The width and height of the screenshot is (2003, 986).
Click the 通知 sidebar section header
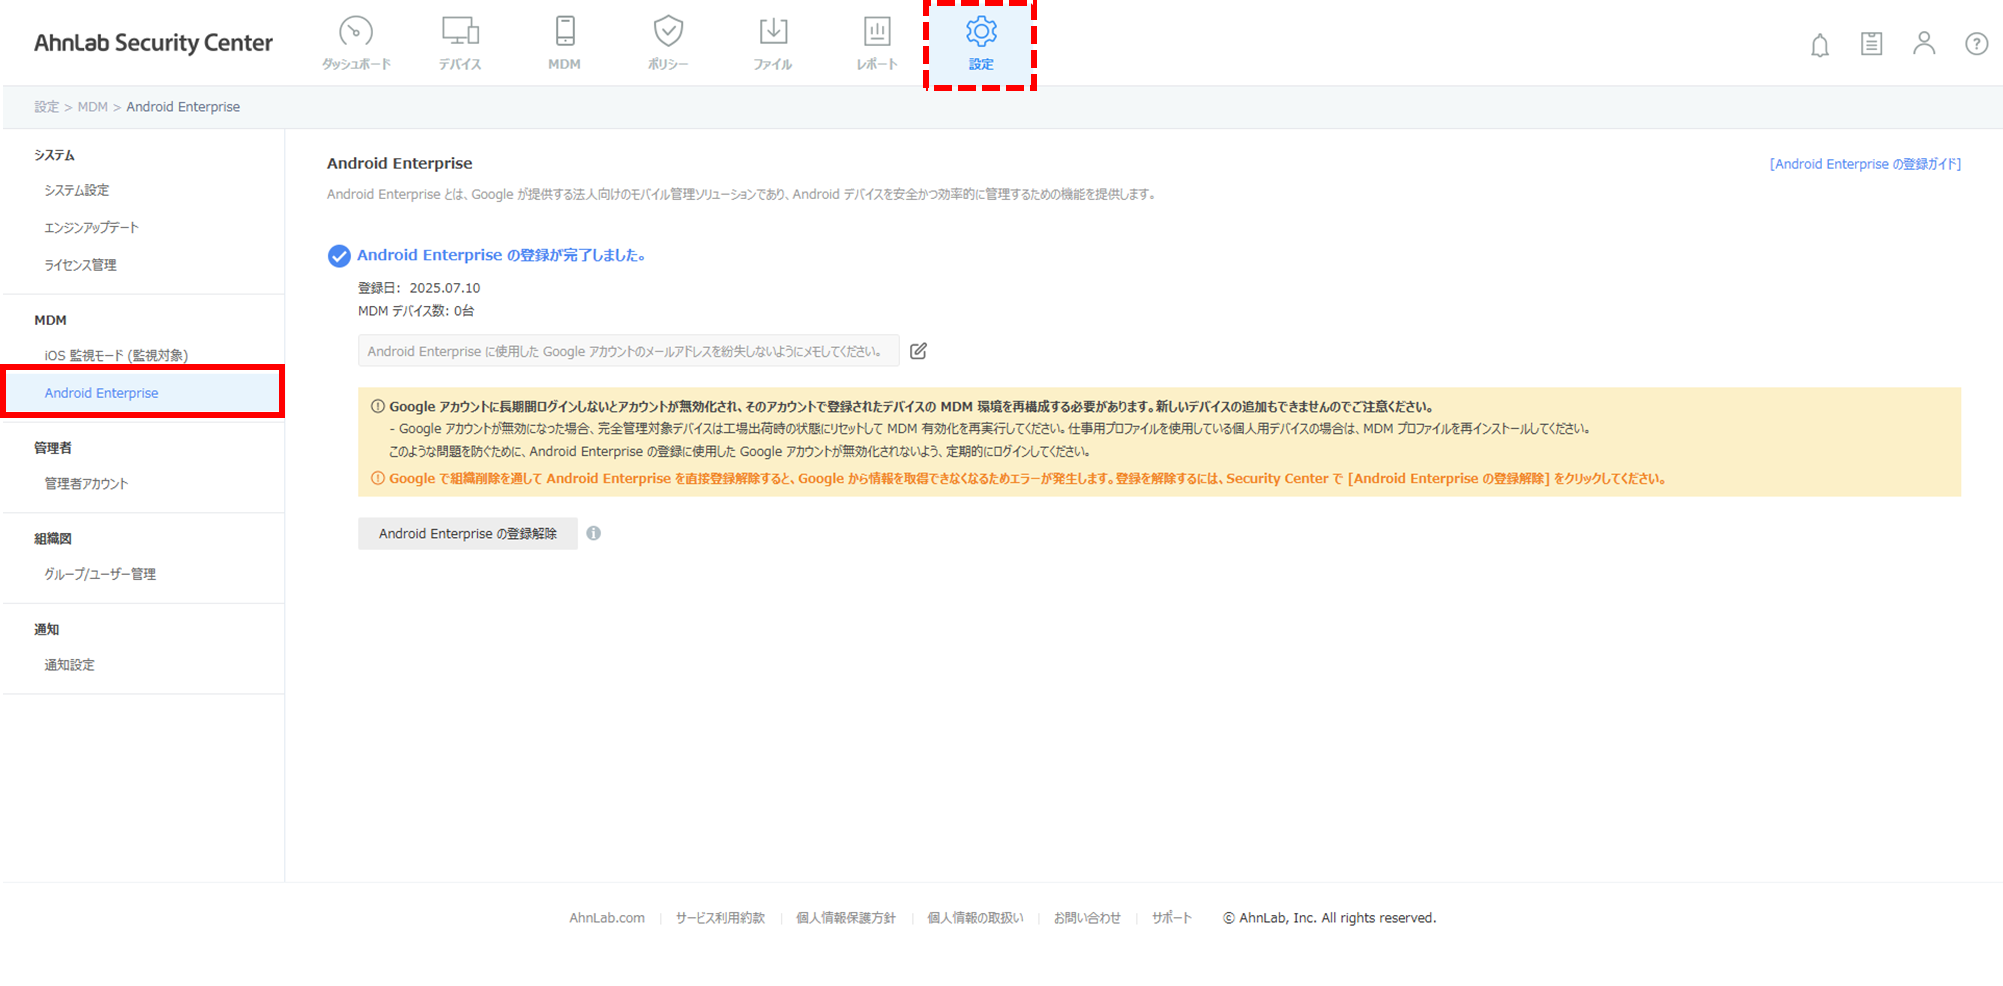click(x=47, y=629)
